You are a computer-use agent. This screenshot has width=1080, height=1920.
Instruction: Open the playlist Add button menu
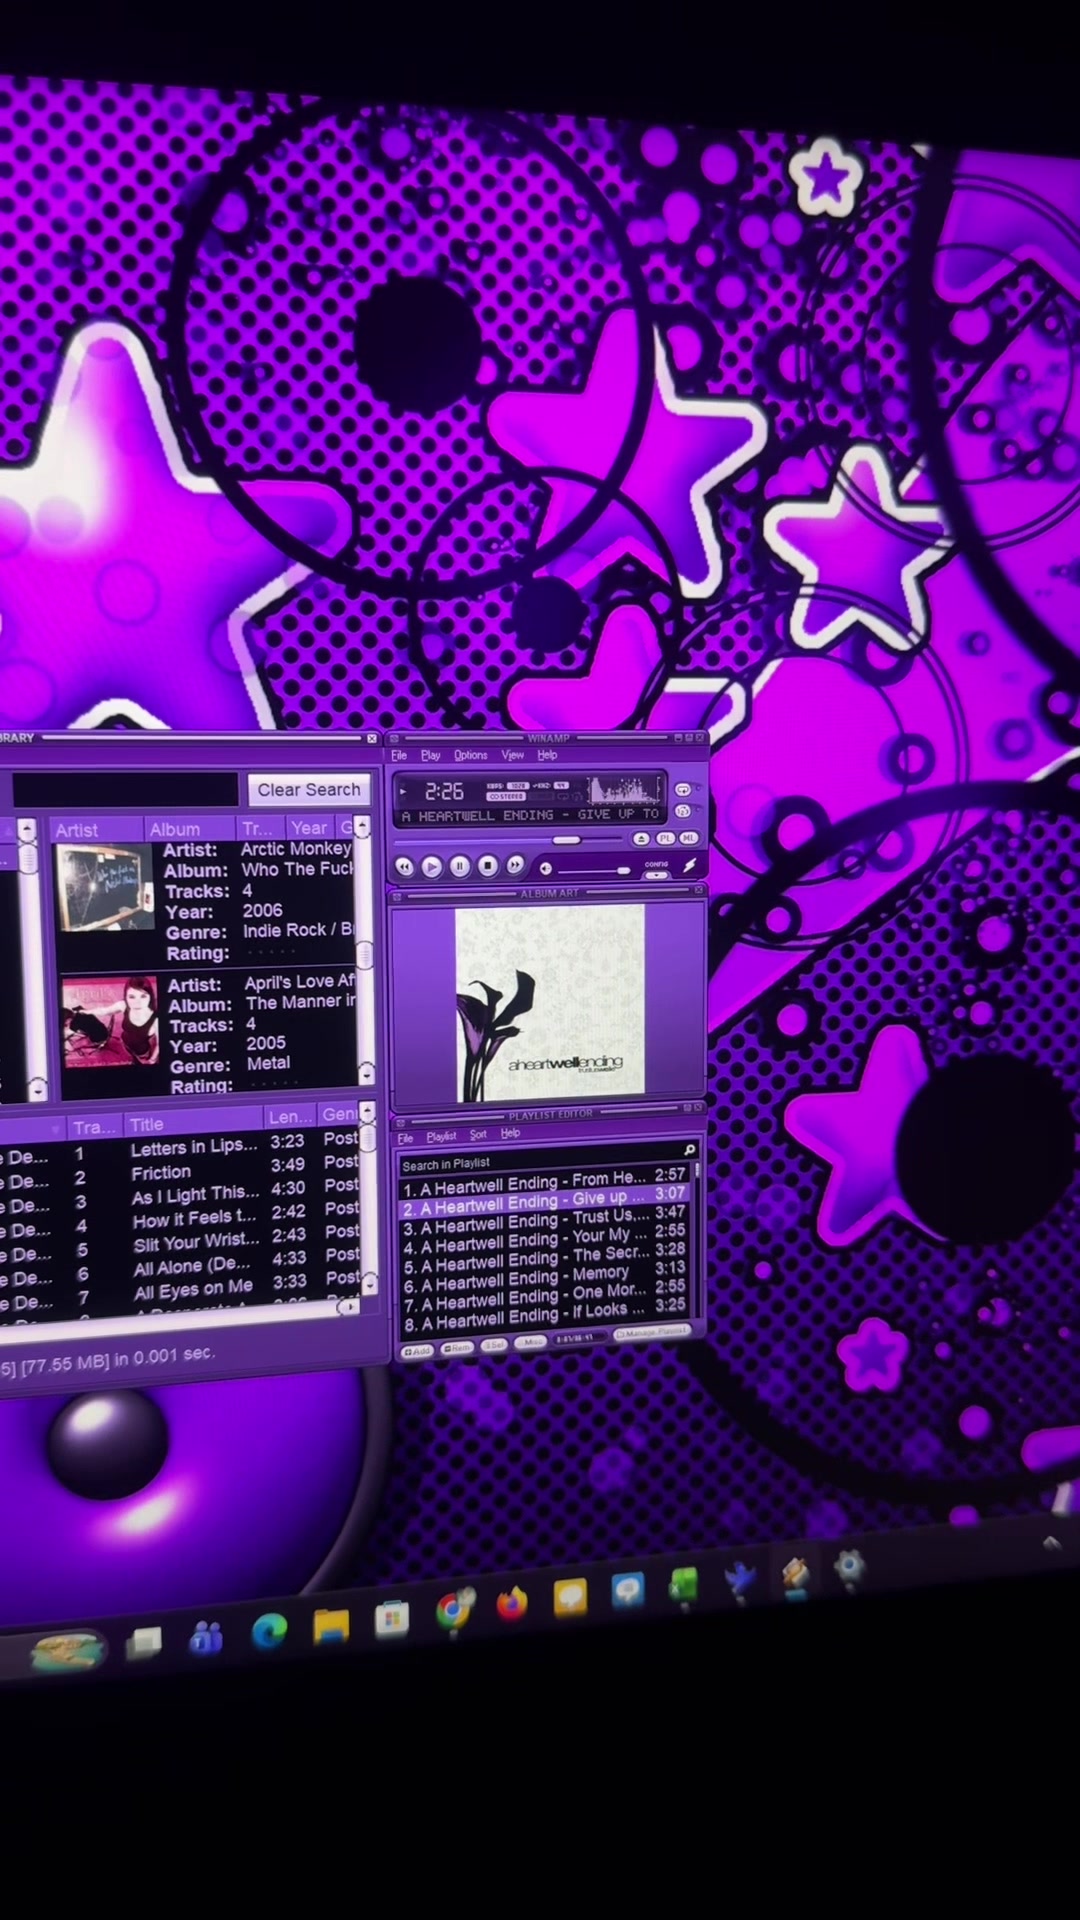[417, 1351]
